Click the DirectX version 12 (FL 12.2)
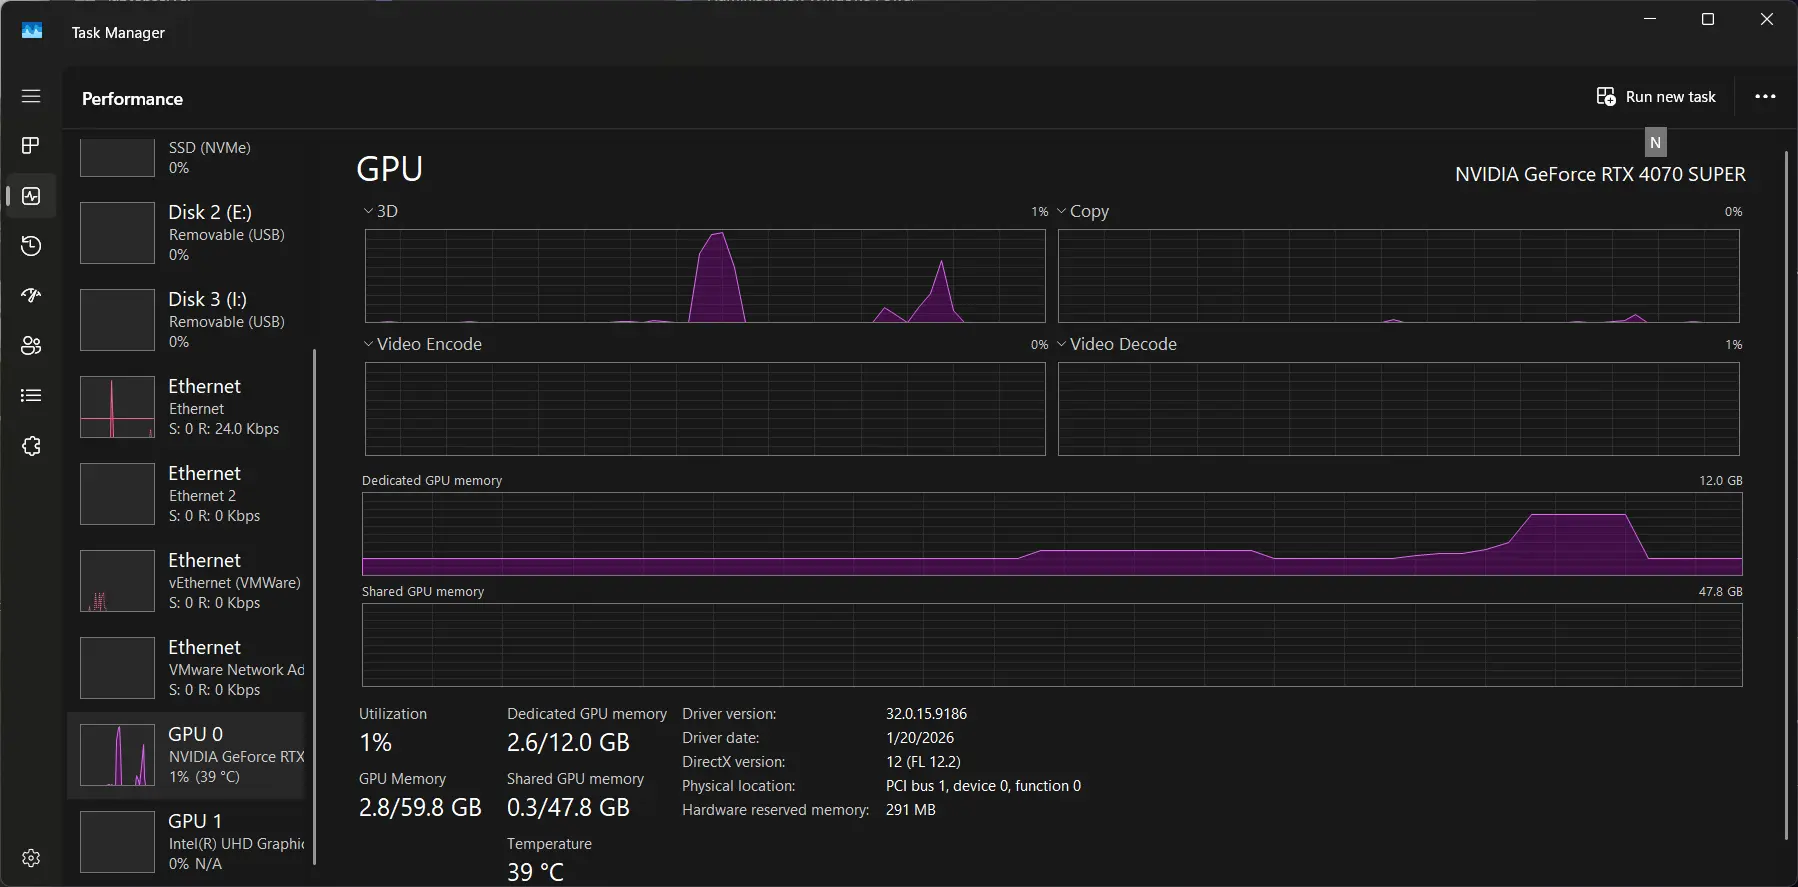Image resolution: width=1798 pixels, height=887 pixels. [923, 762]
